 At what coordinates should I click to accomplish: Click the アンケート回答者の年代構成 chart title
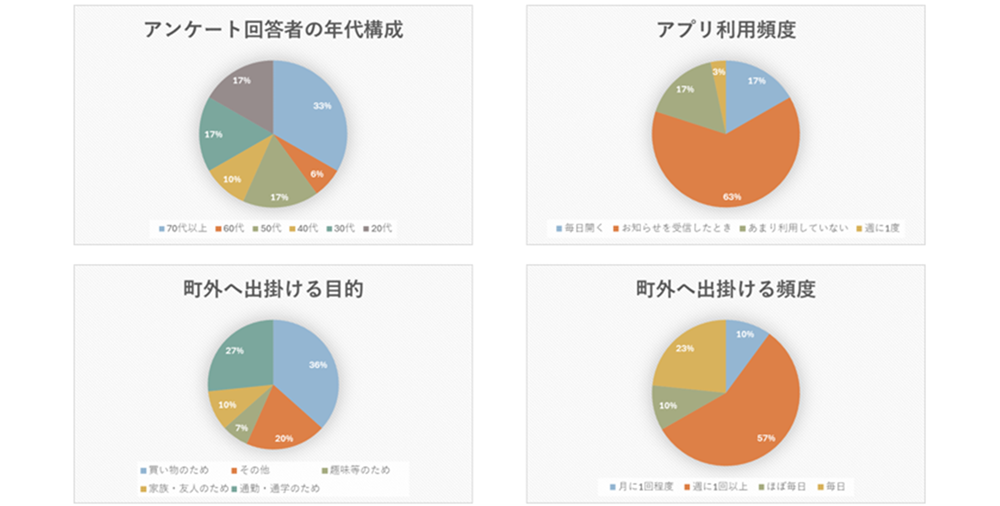tap(273, 30)
